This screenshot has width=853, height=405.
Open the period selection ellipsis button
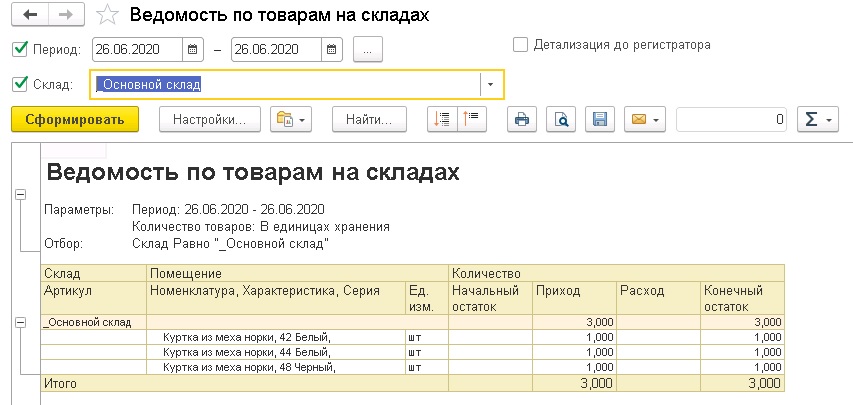click(368, 50)
